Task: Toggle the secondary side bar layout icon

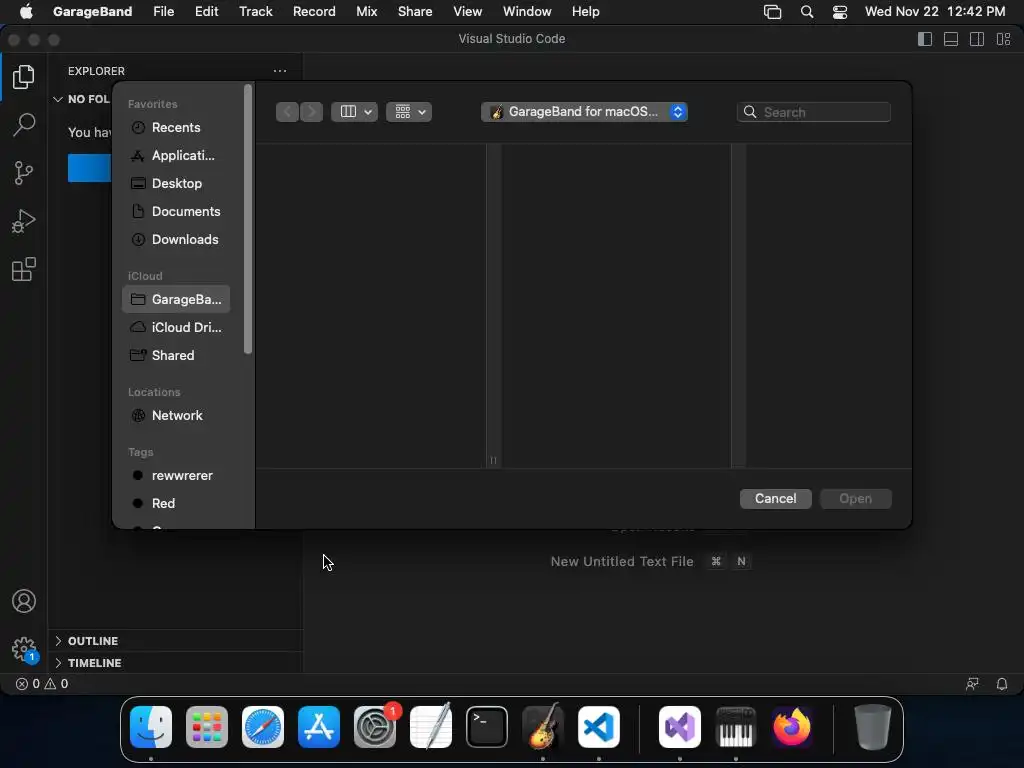Action: 977,39
